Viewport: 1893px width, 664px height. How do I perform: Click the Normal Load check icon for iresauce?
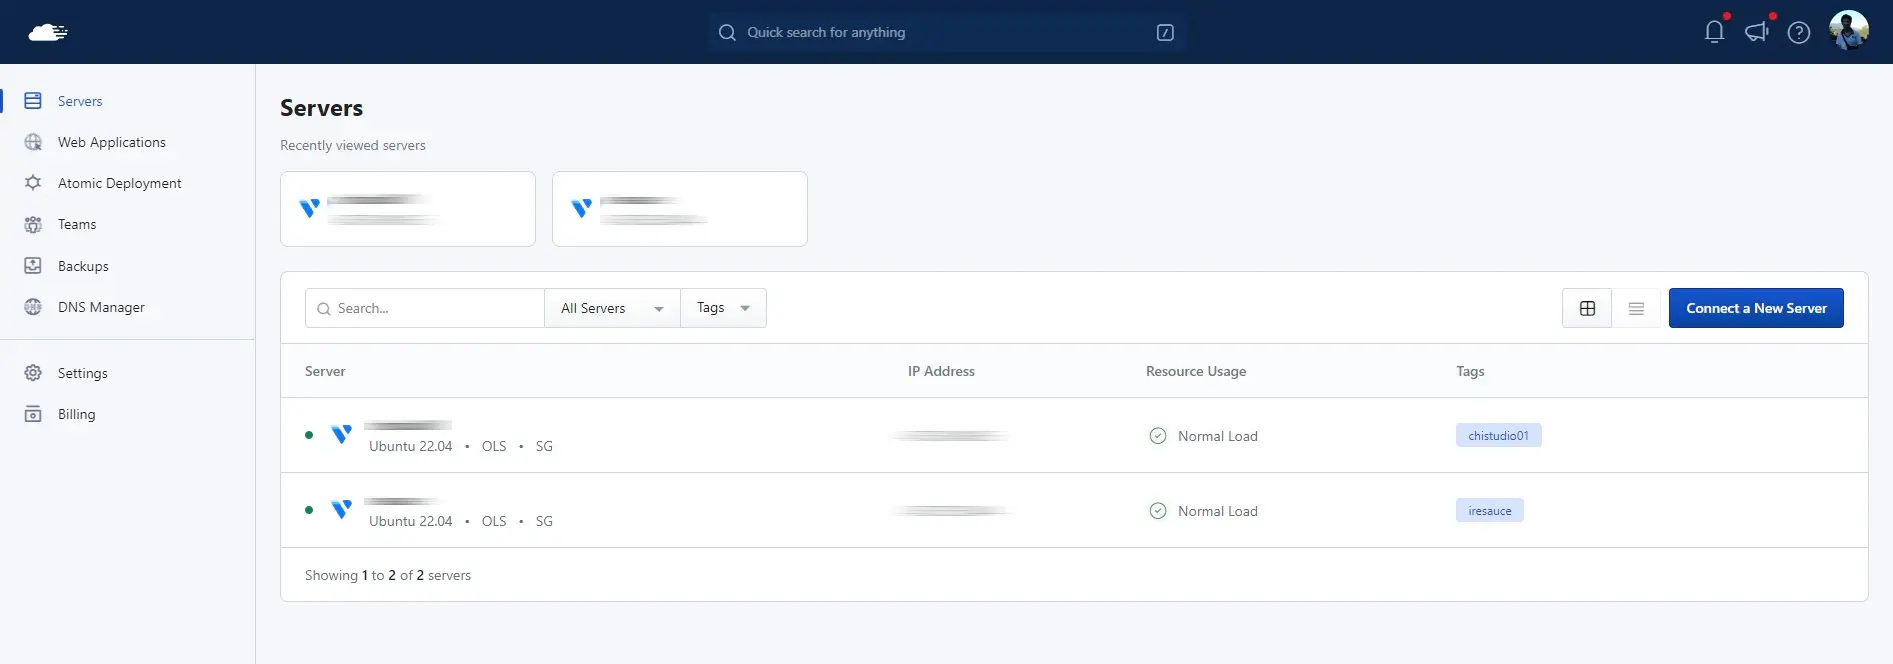(x=1158, y=511)
